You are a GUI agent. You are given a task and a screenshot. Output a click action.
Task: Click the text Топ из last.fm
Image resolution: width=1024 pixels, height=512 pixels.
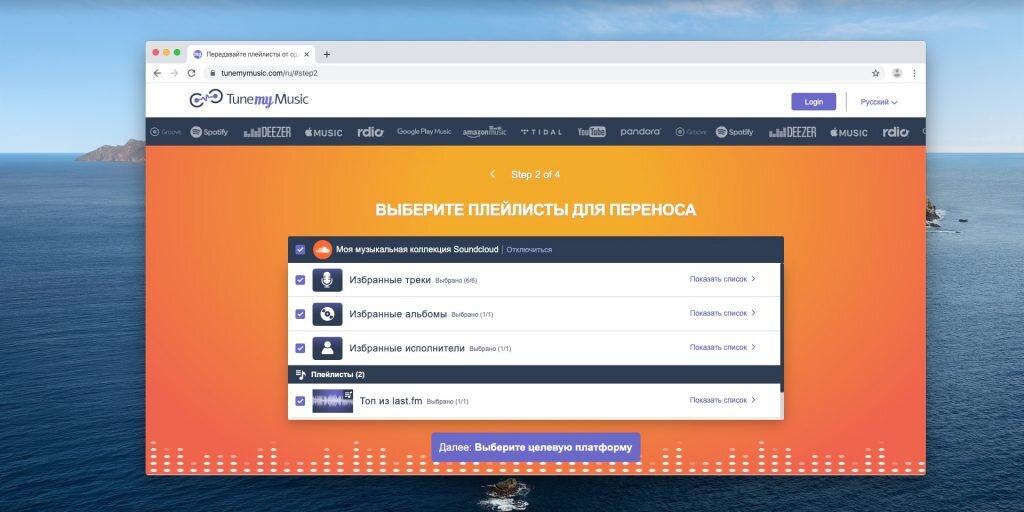[391, 401]
